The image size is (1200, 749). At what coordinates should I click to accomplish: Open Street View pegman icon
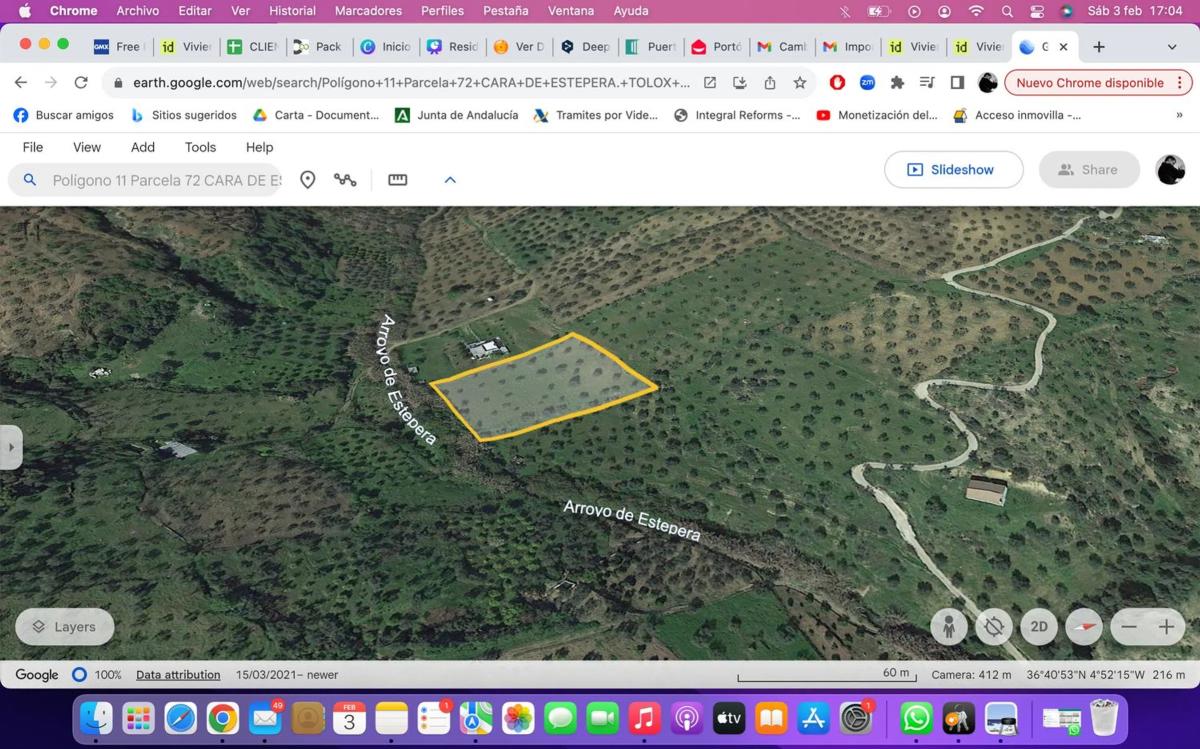[x=948, y=627]
